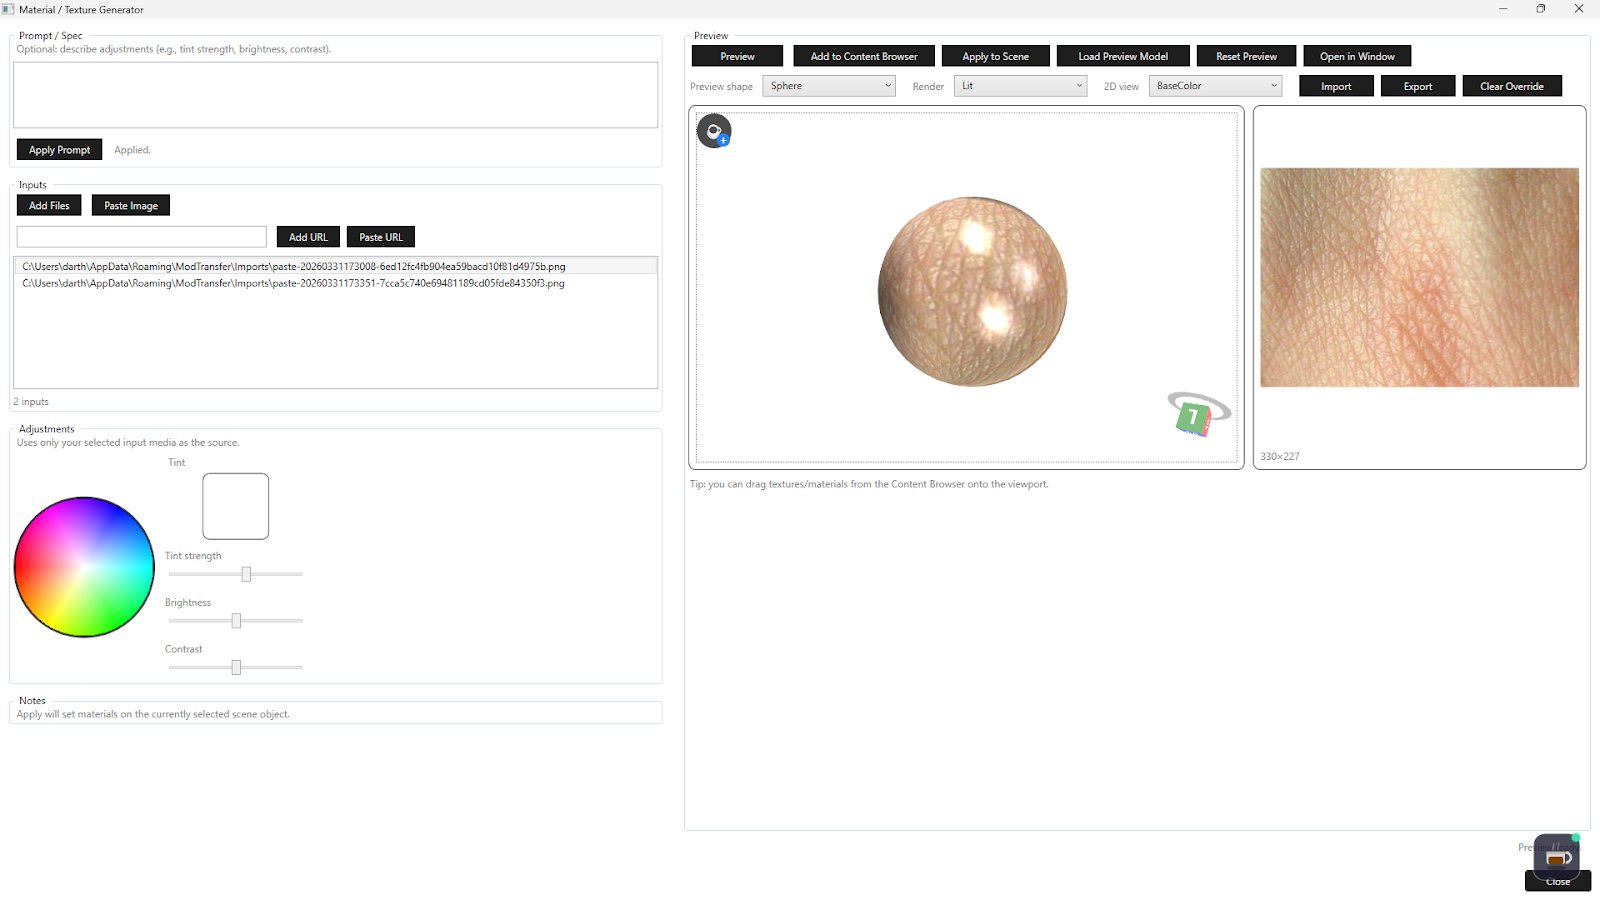Click into the prompt description text box
Image resolution: width=1600 pixels, height=900 pixels.
pos(335,95)
